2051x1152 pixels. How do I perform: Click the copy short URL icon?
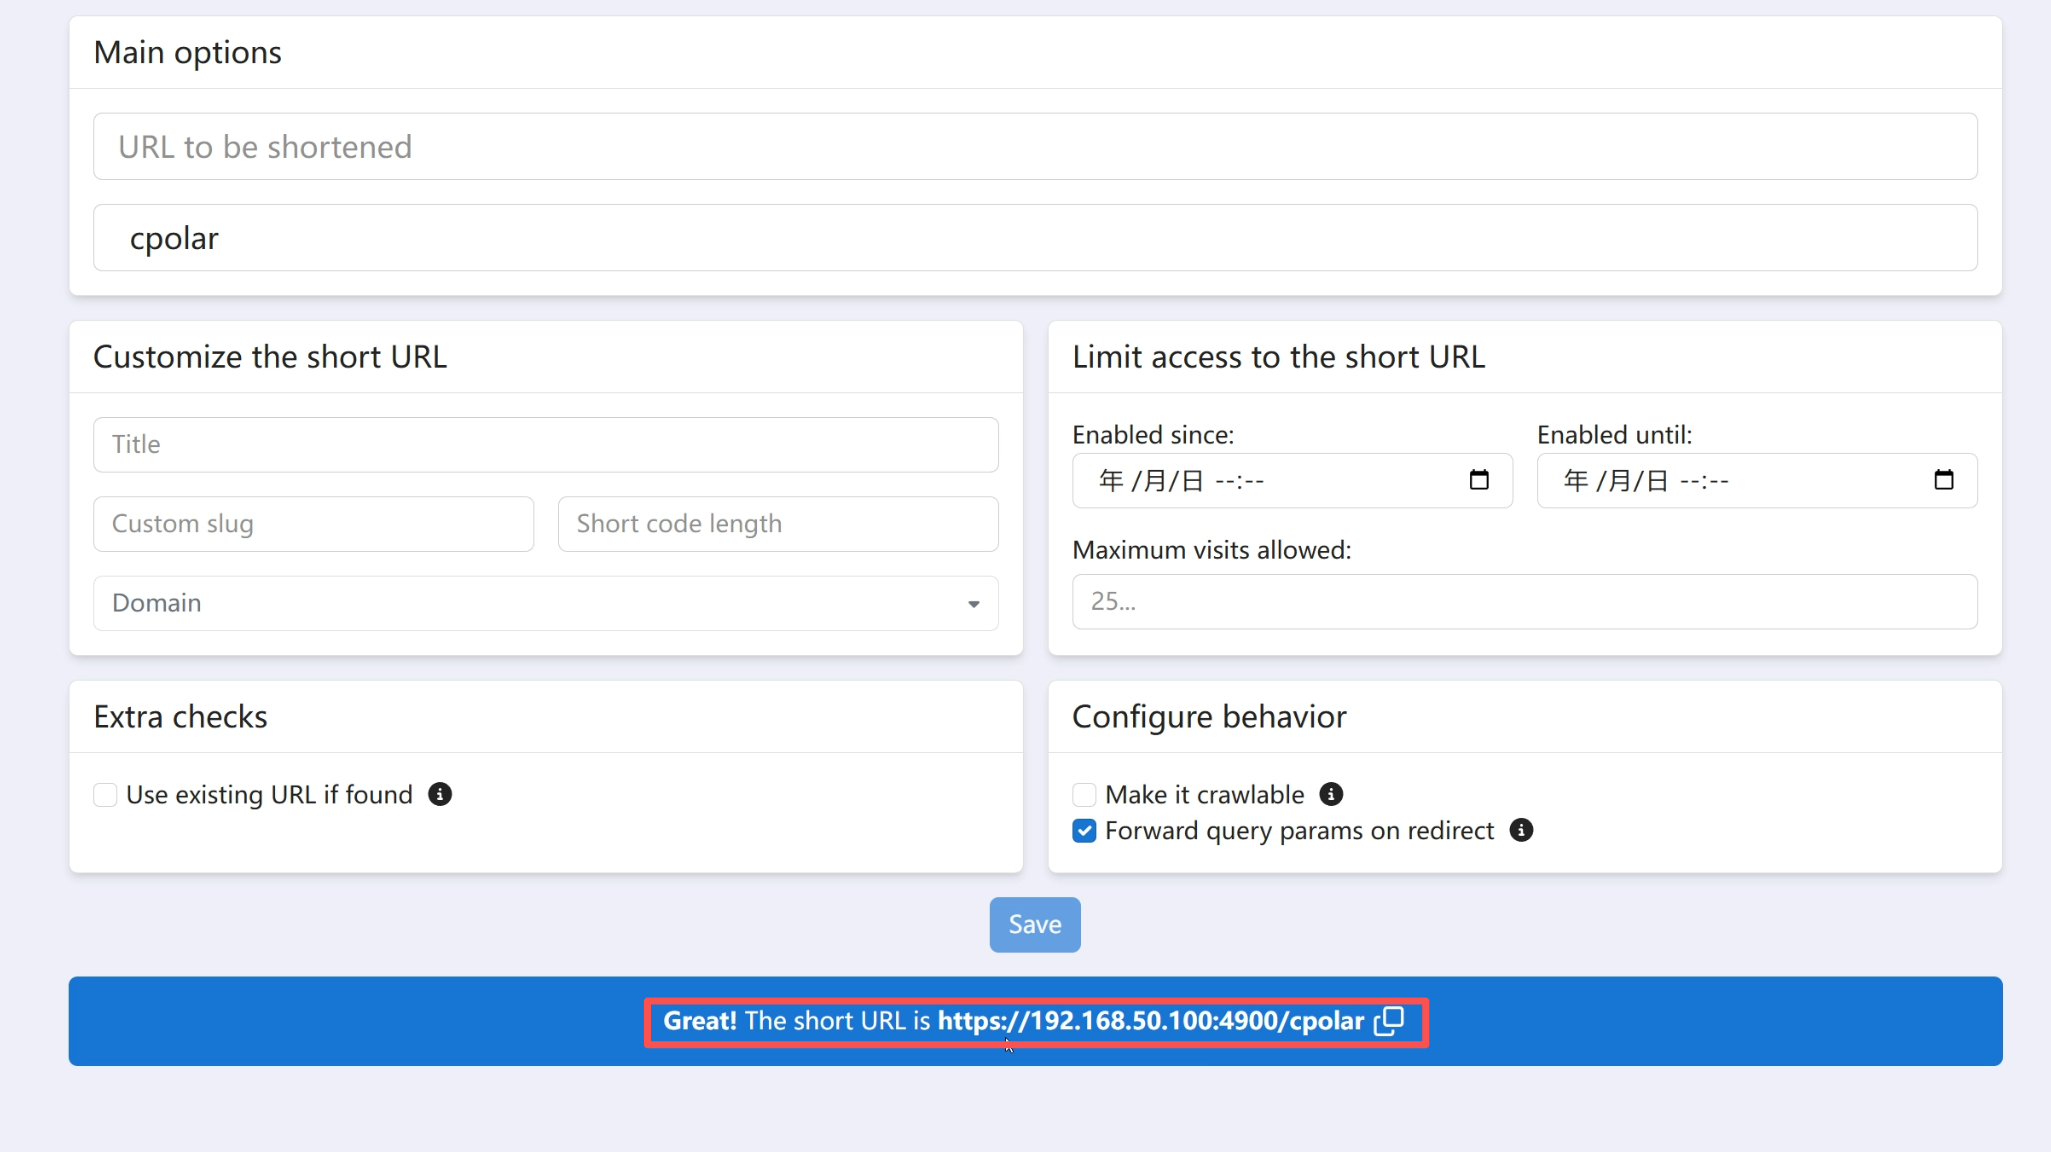tap(1389, 1021)
